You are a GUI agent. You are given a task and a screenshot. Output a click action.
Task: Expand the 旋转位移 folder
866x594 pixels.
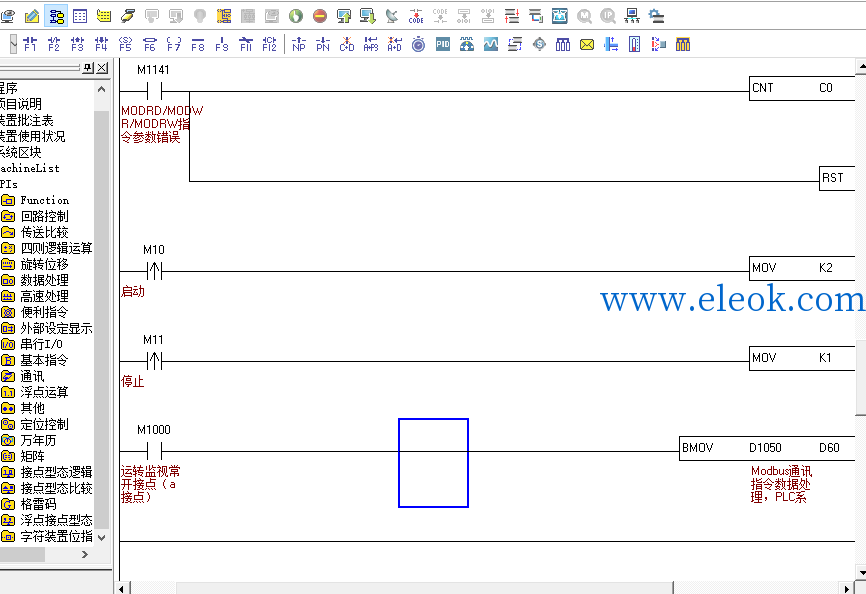click(44, 264)
